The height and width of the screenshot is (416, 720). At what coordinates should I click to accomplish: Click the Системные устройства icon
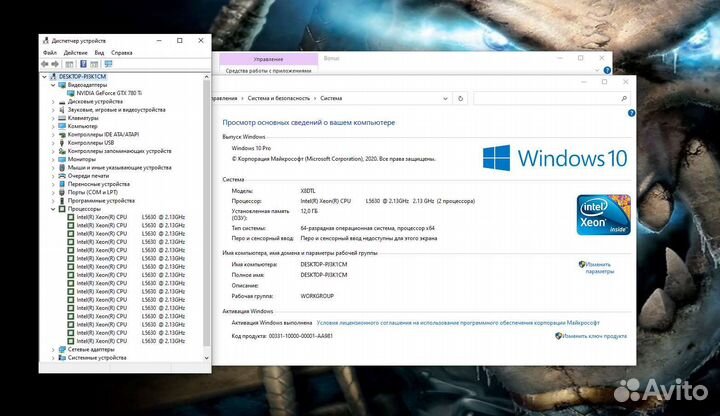pyautogui.click(x=62, y=358)
